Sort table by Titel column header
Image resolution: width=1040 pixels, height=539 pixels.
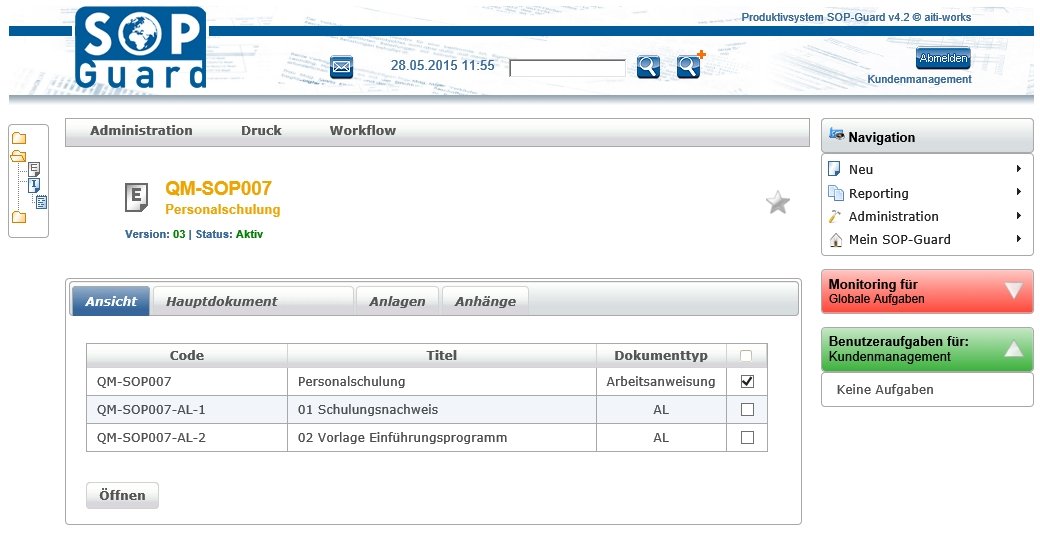442,355
